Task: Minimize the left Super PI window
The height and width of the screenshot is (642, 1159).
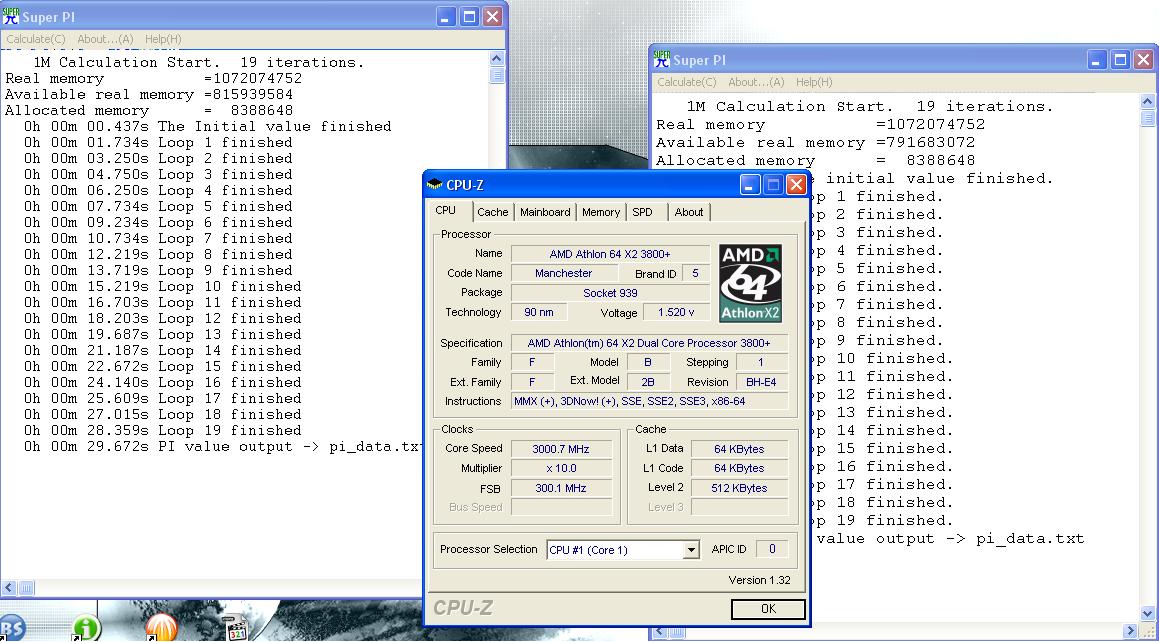Action: click(x=445, y=17)
